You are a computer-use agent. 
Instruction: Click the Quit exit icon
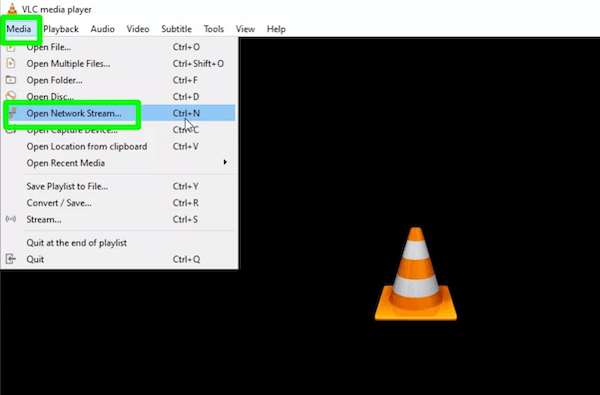[11, 259]
